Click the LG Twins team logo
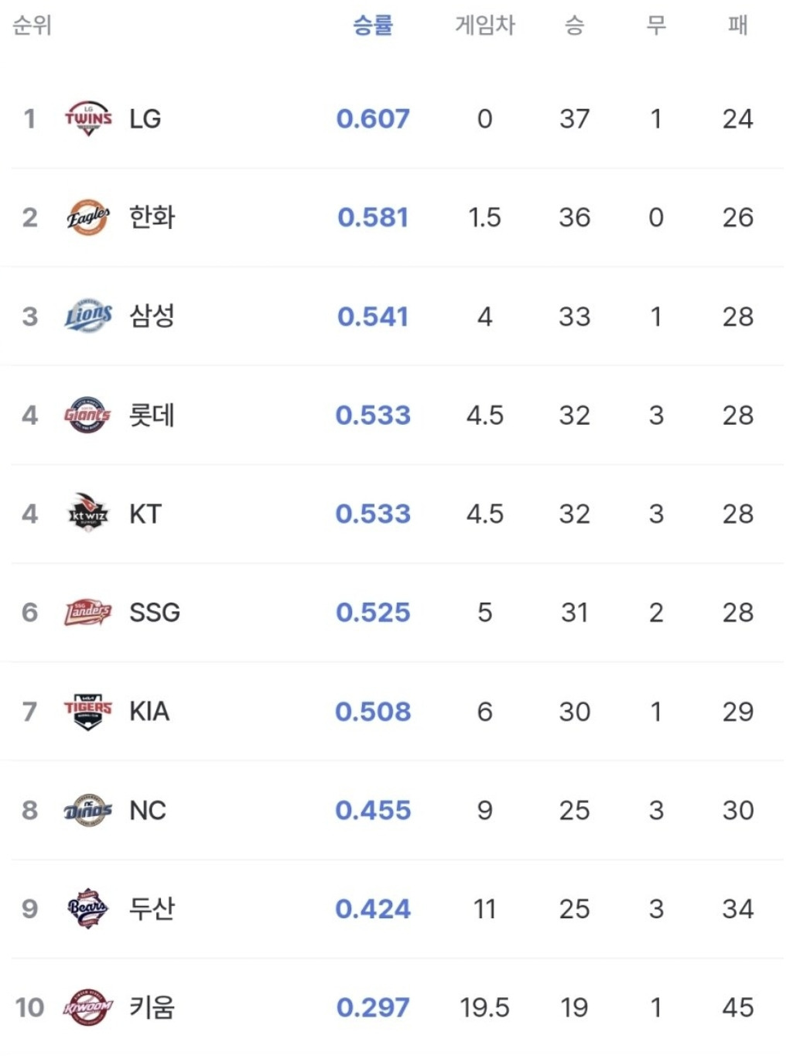800x1056 pixels. pyautogui.click(x=88, y=119)
